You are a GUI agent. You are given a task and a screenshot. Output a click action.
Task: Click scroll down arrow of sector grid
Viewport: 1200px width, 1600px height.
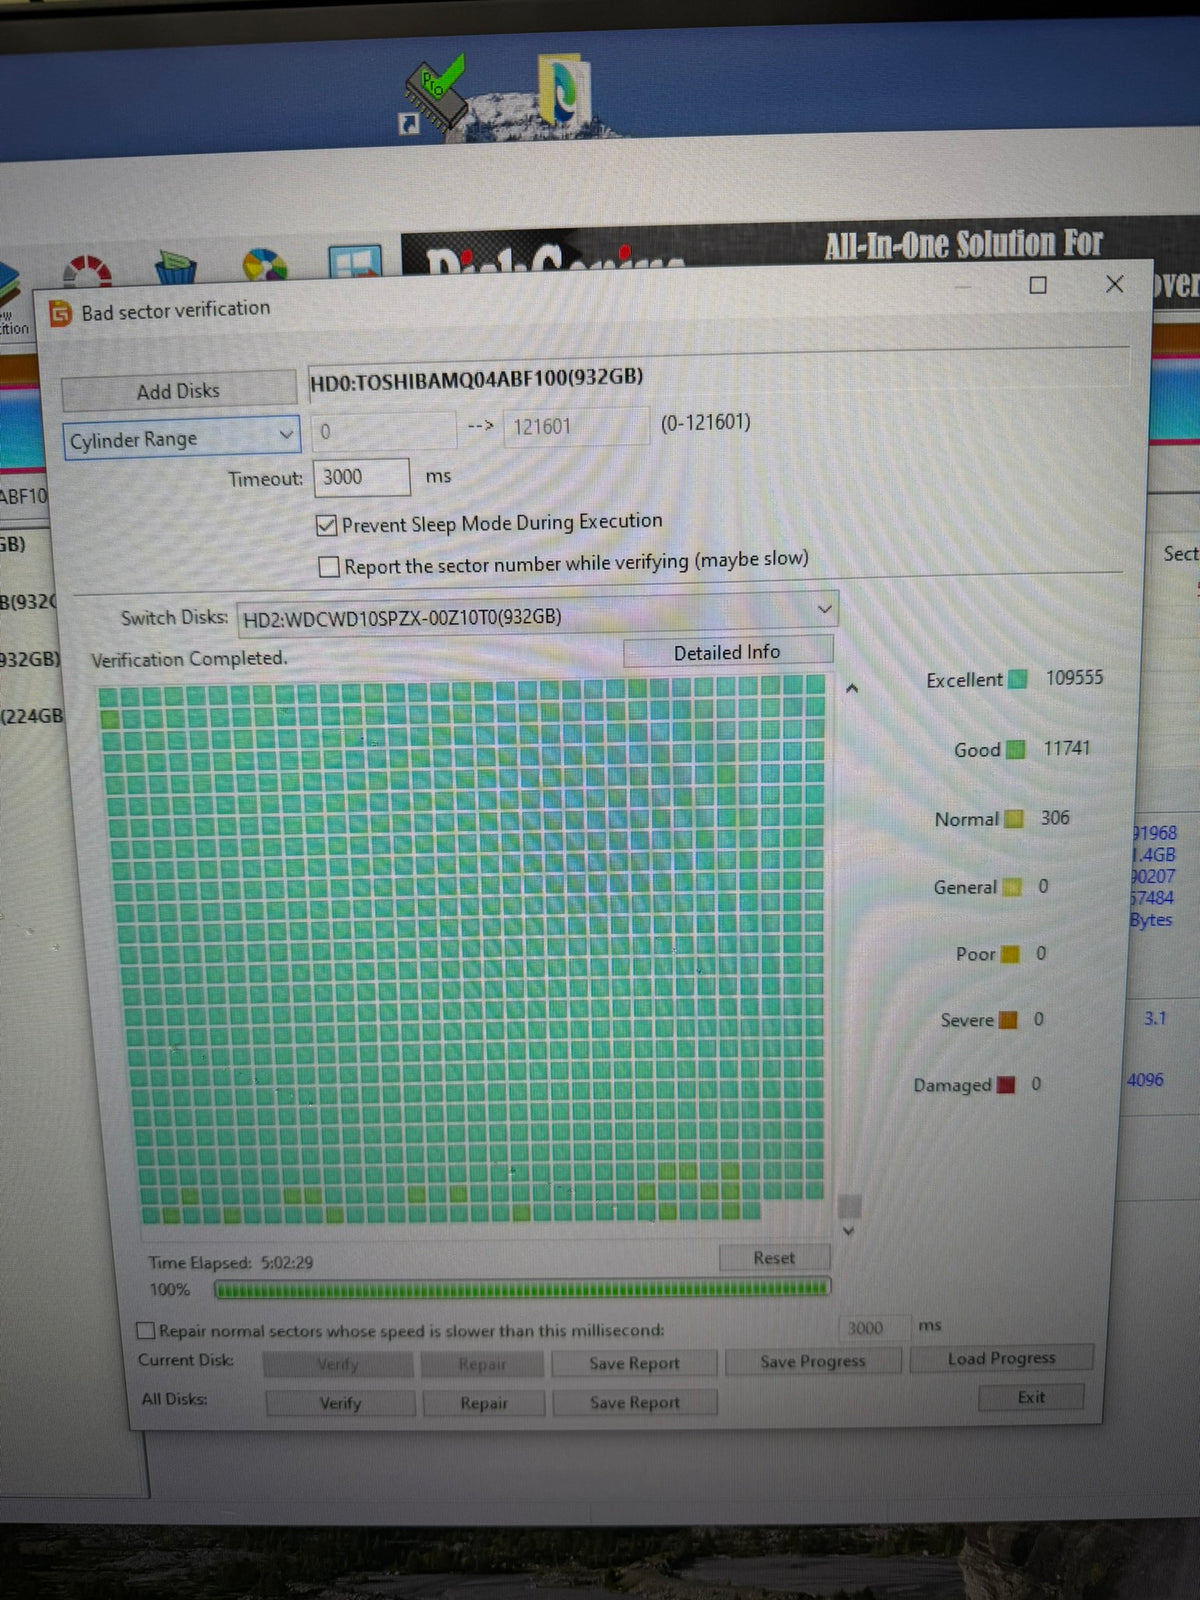click(849, 1230)
